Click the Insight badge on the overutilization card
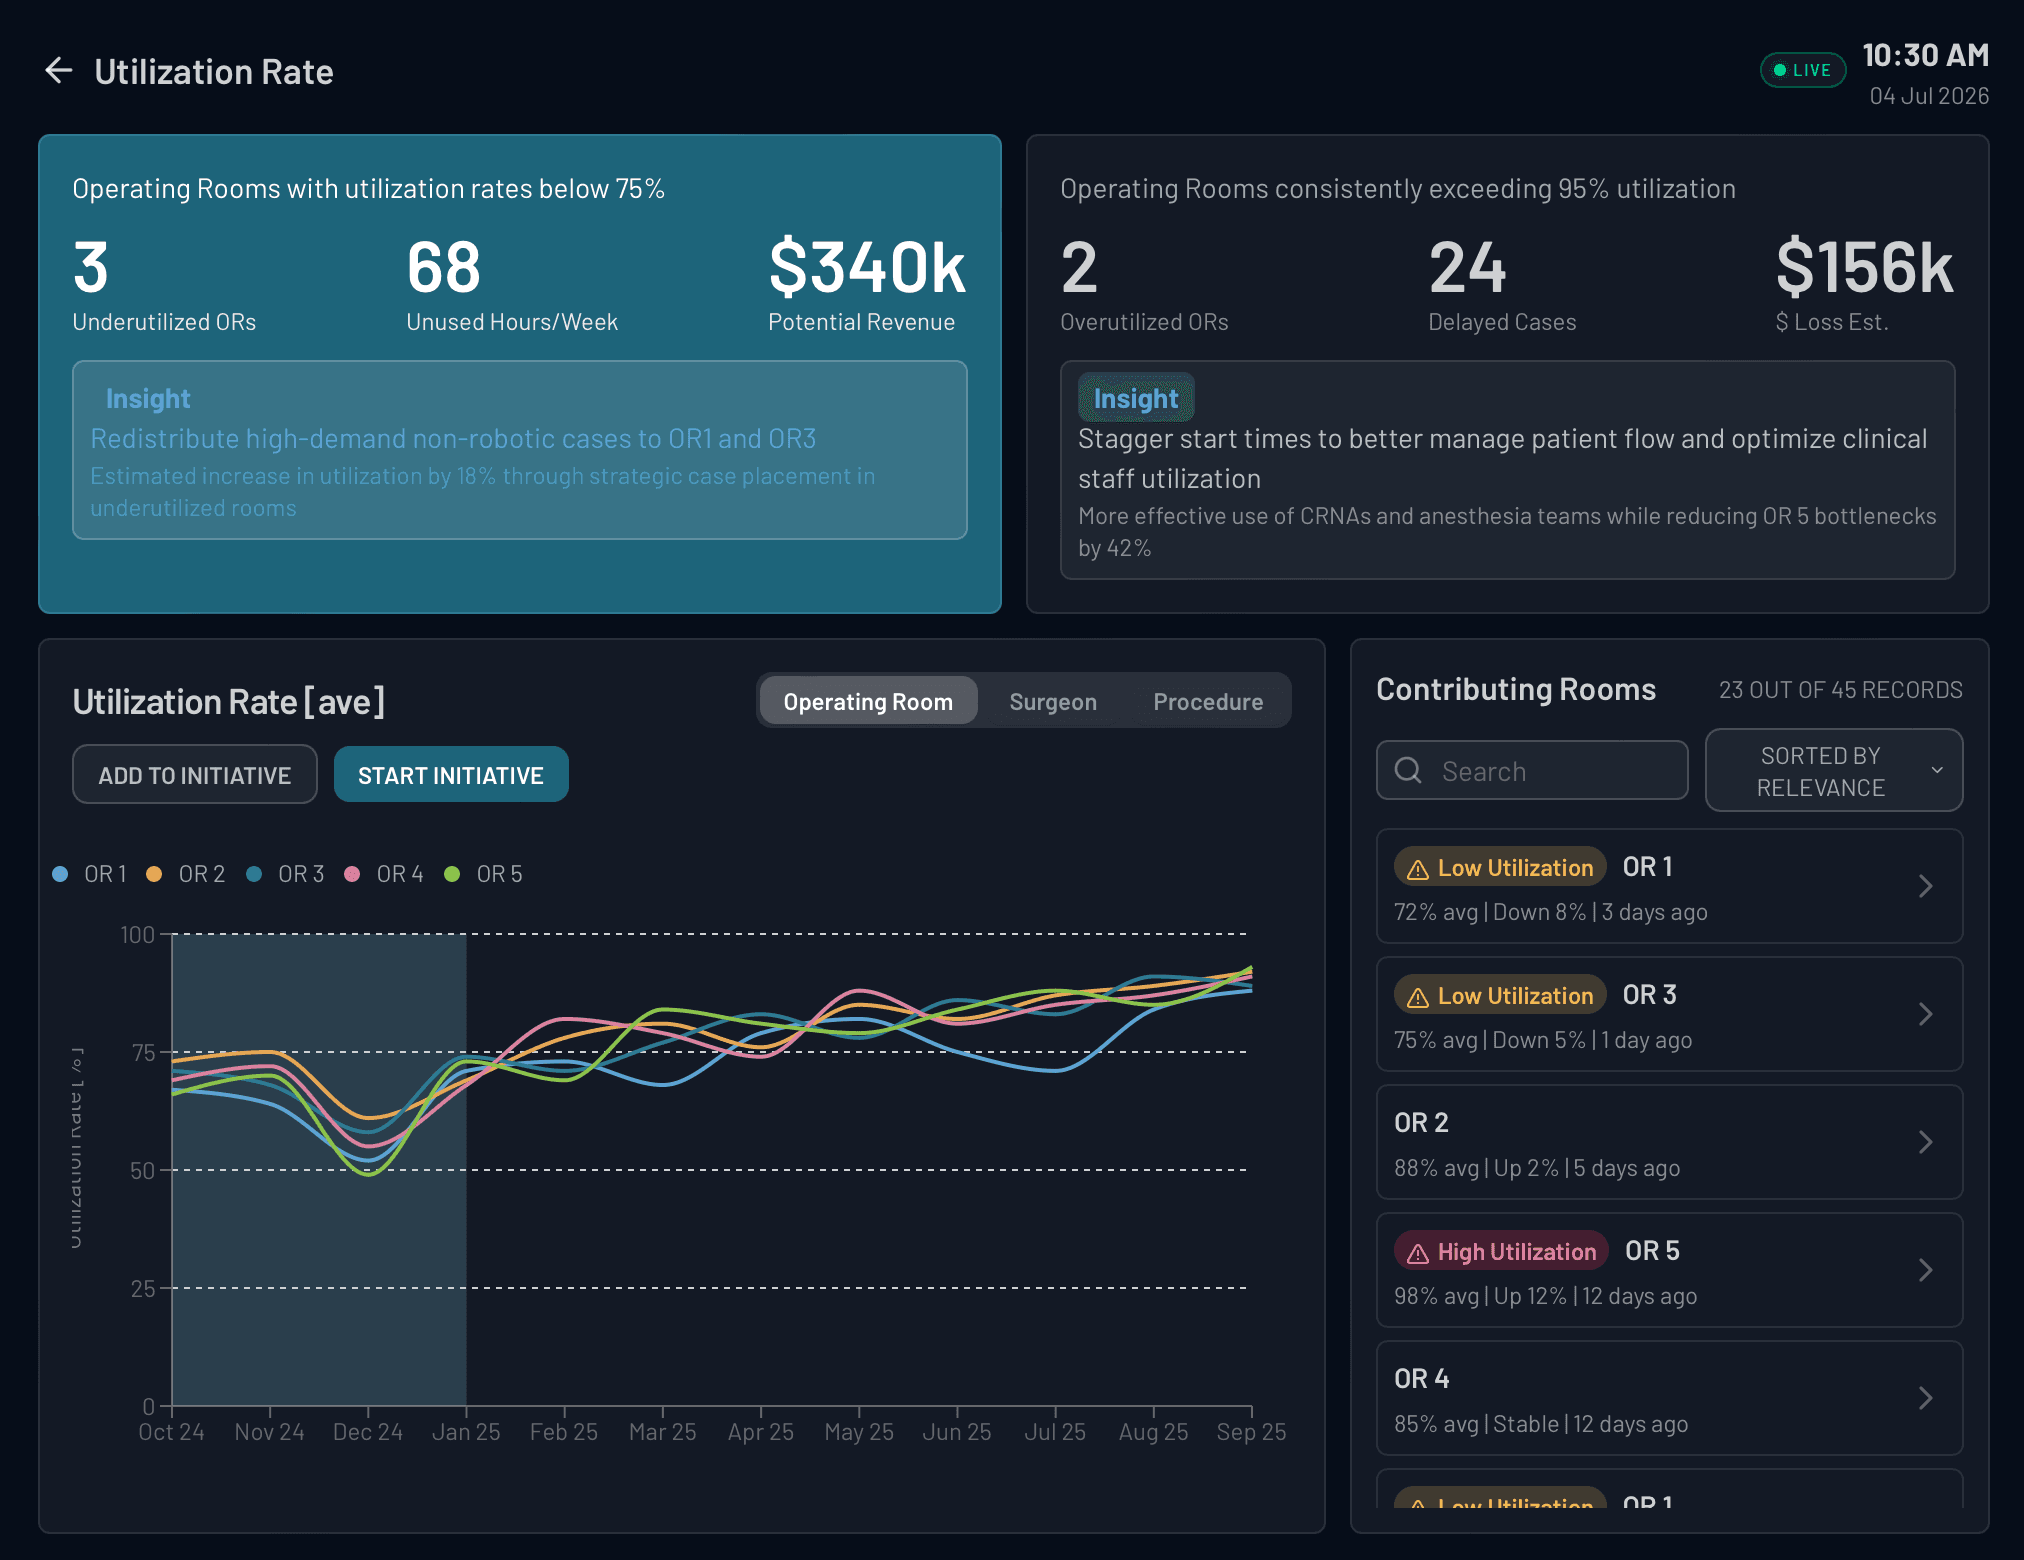 [1136, 397]
